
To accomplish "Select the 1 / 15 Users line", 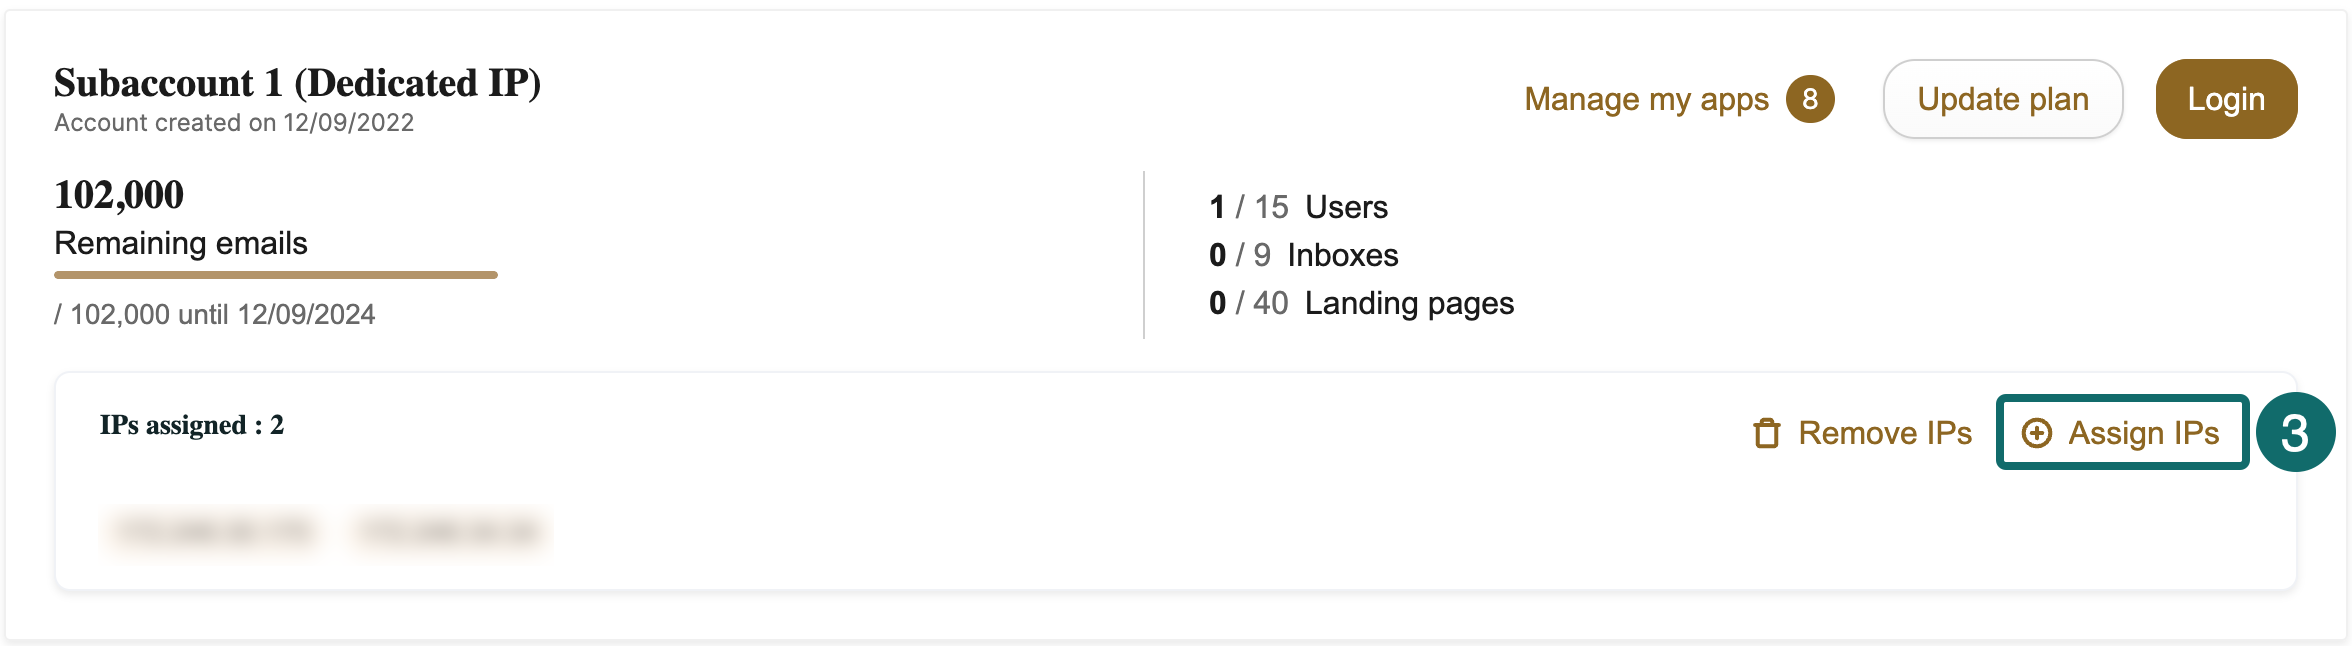I will click(x=1298, y=207).
